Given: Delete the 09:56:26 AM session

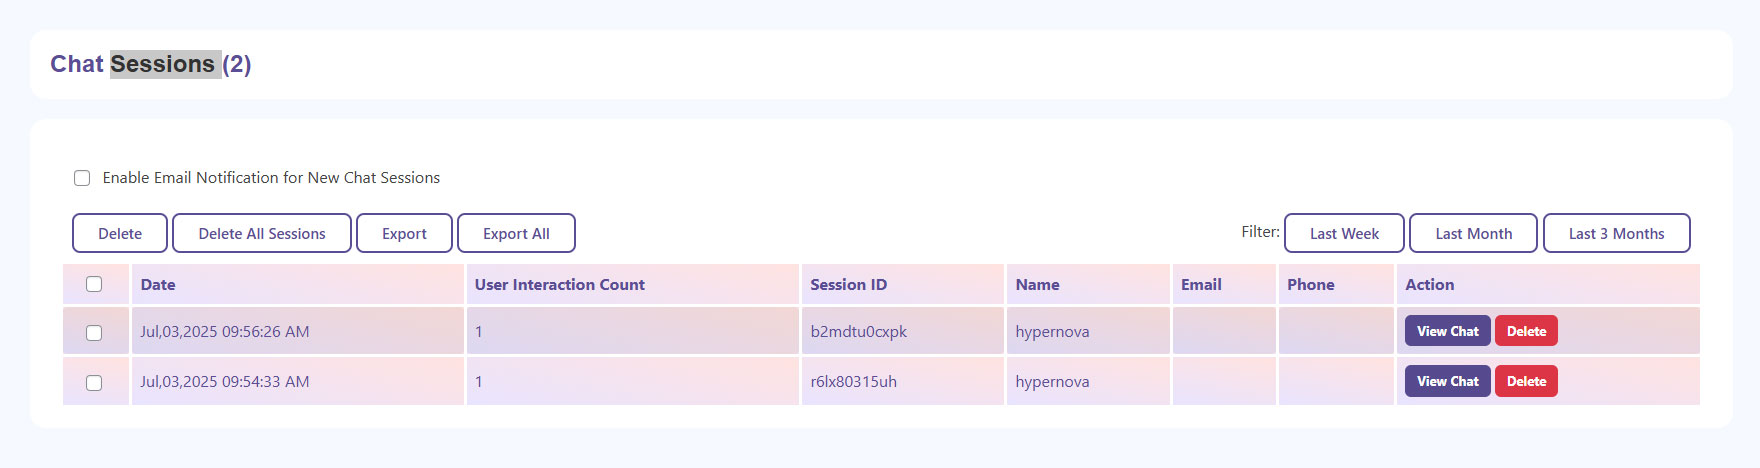Looking at the screenshot, I should pyautogui.click(x=1526, y=331).
